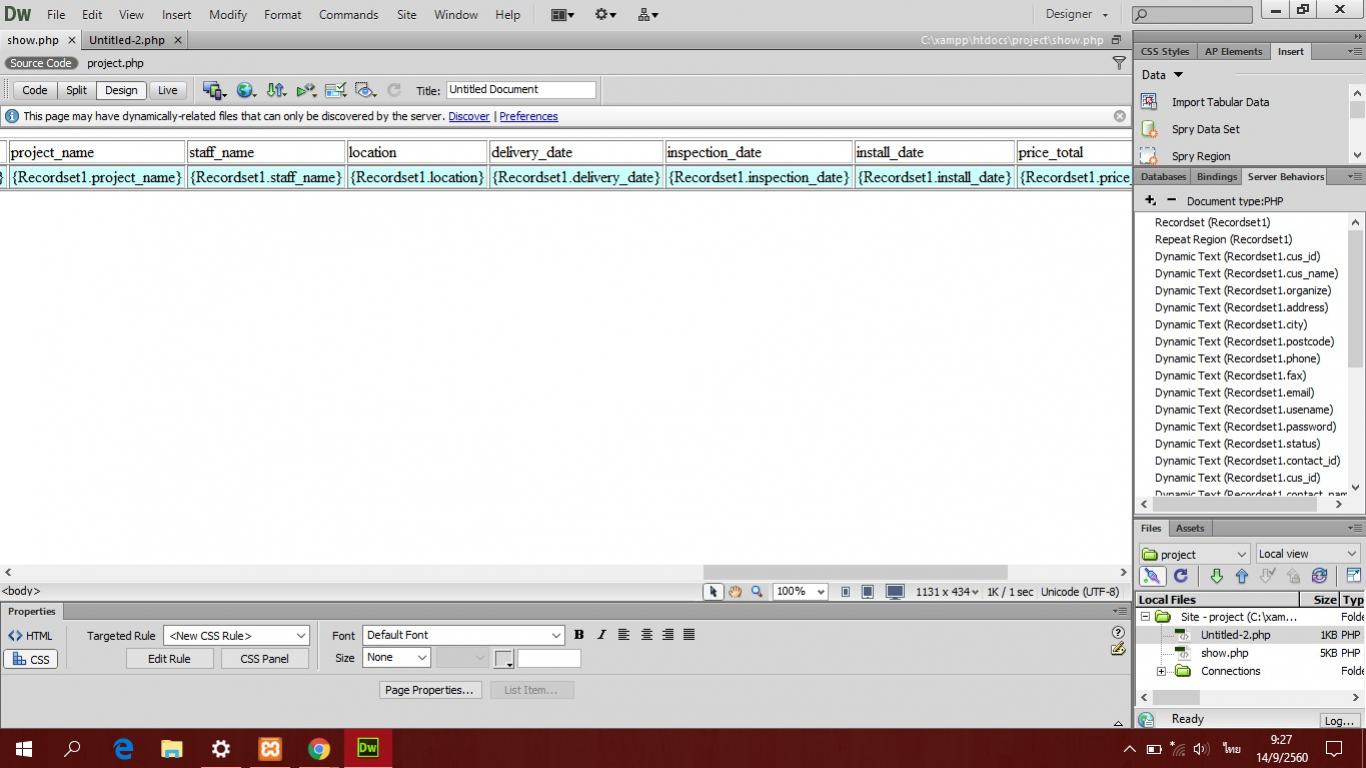Toggle Italic formatting in Properties
Image resolution: width=1366 pixels, height=768 pixels.
click(601, 635)
